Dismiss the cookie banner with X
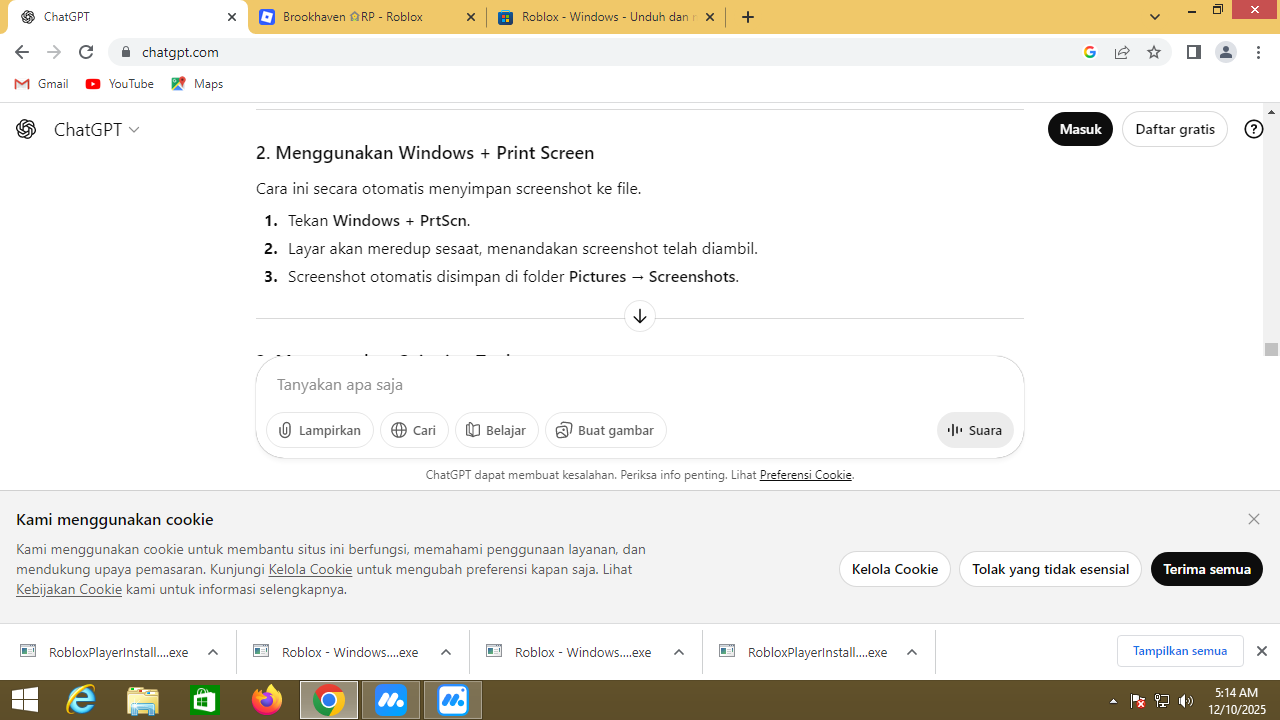Viewport: 1280px width, 720px height. [x=1254, y=519]
